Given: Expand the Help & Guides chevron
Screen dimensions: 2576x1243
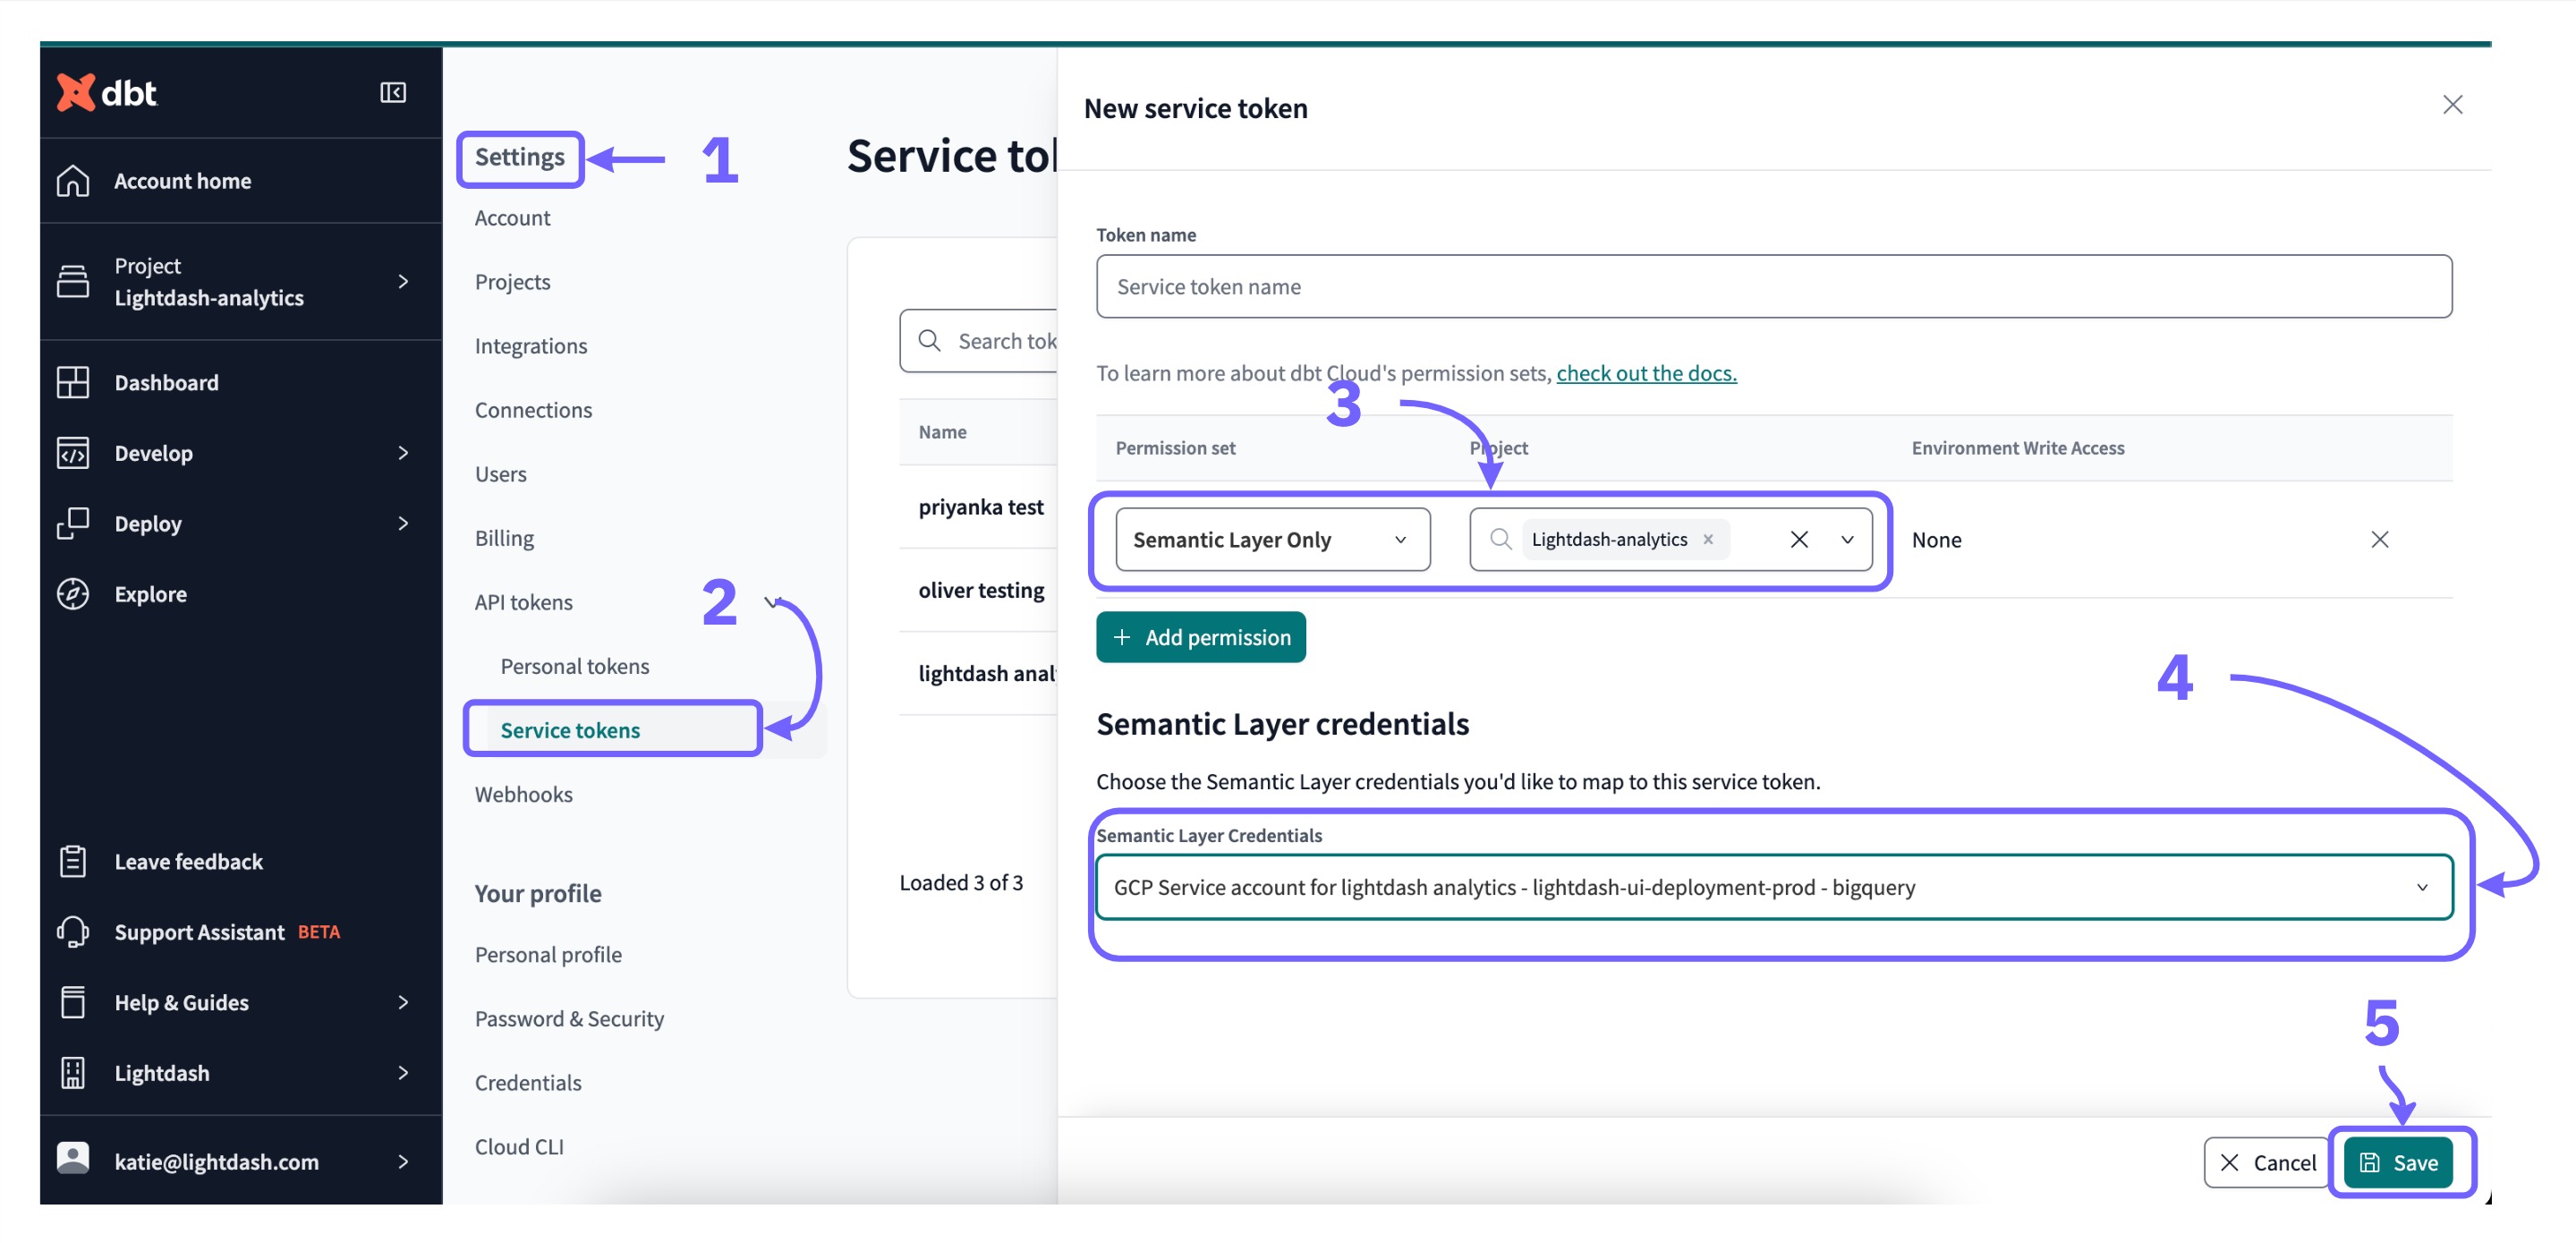Looking at the screenshot, I should tap(402, 1002).
